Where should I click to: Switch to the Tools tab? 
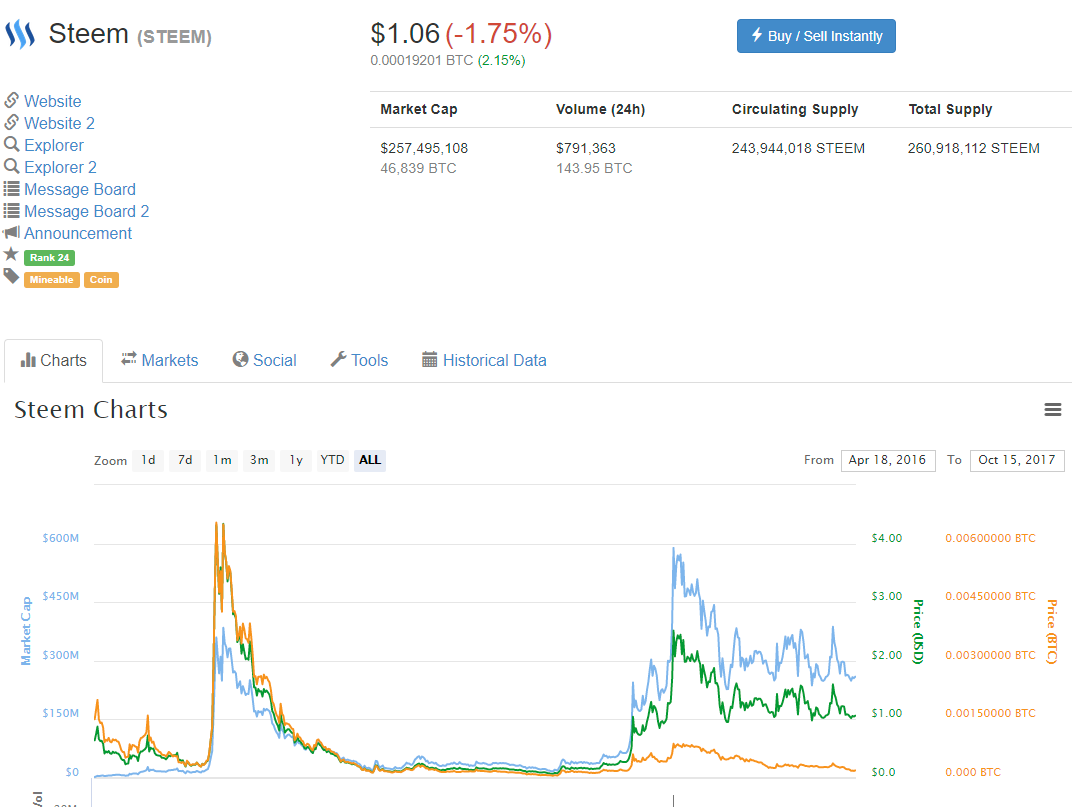(x=360, y=360)
